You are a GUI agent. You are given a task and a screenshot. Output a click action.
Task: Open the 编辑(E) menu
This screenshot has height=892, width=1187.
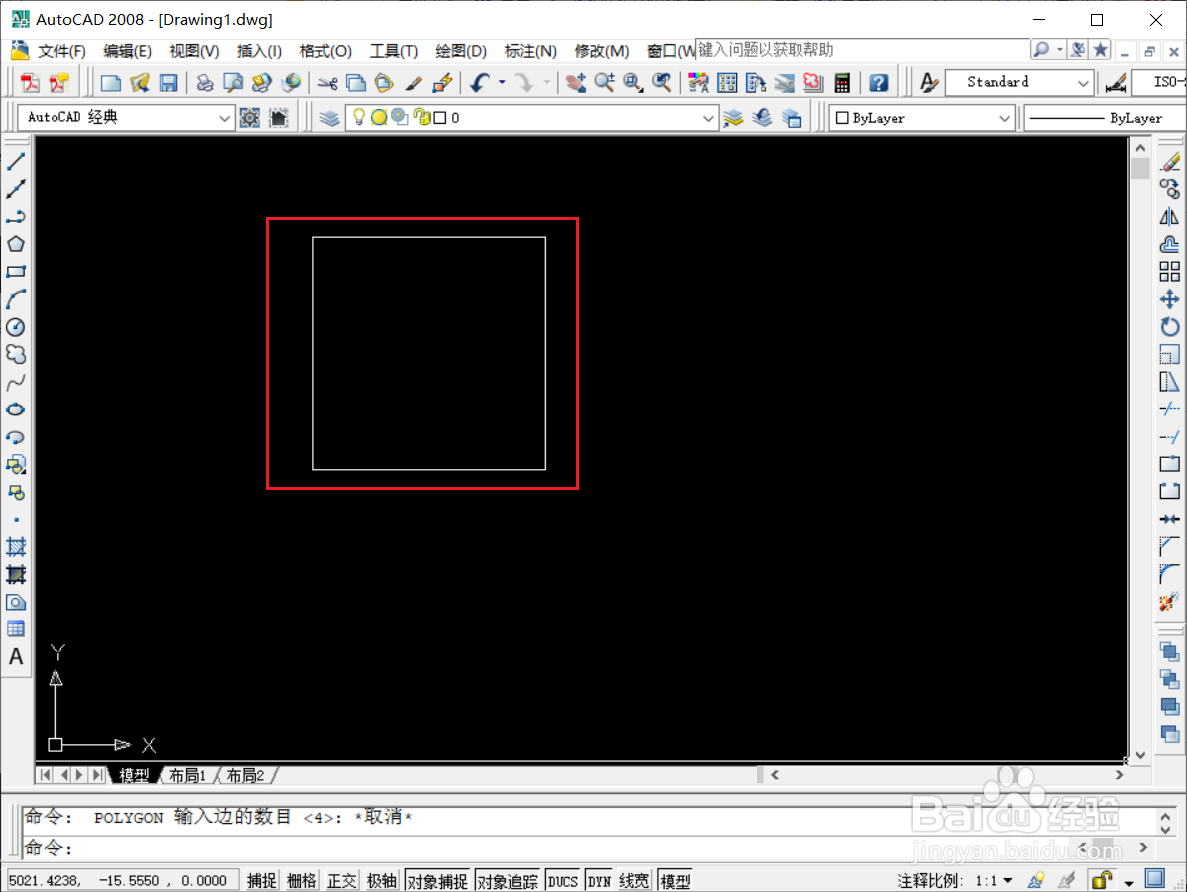(127, 51)
